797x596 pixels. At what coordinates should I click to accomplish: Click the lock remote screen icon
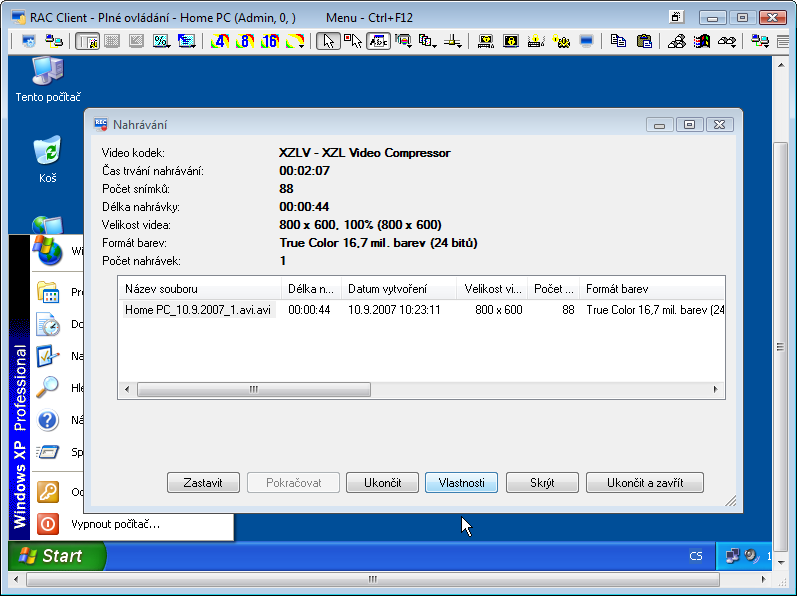click(511, 41)
